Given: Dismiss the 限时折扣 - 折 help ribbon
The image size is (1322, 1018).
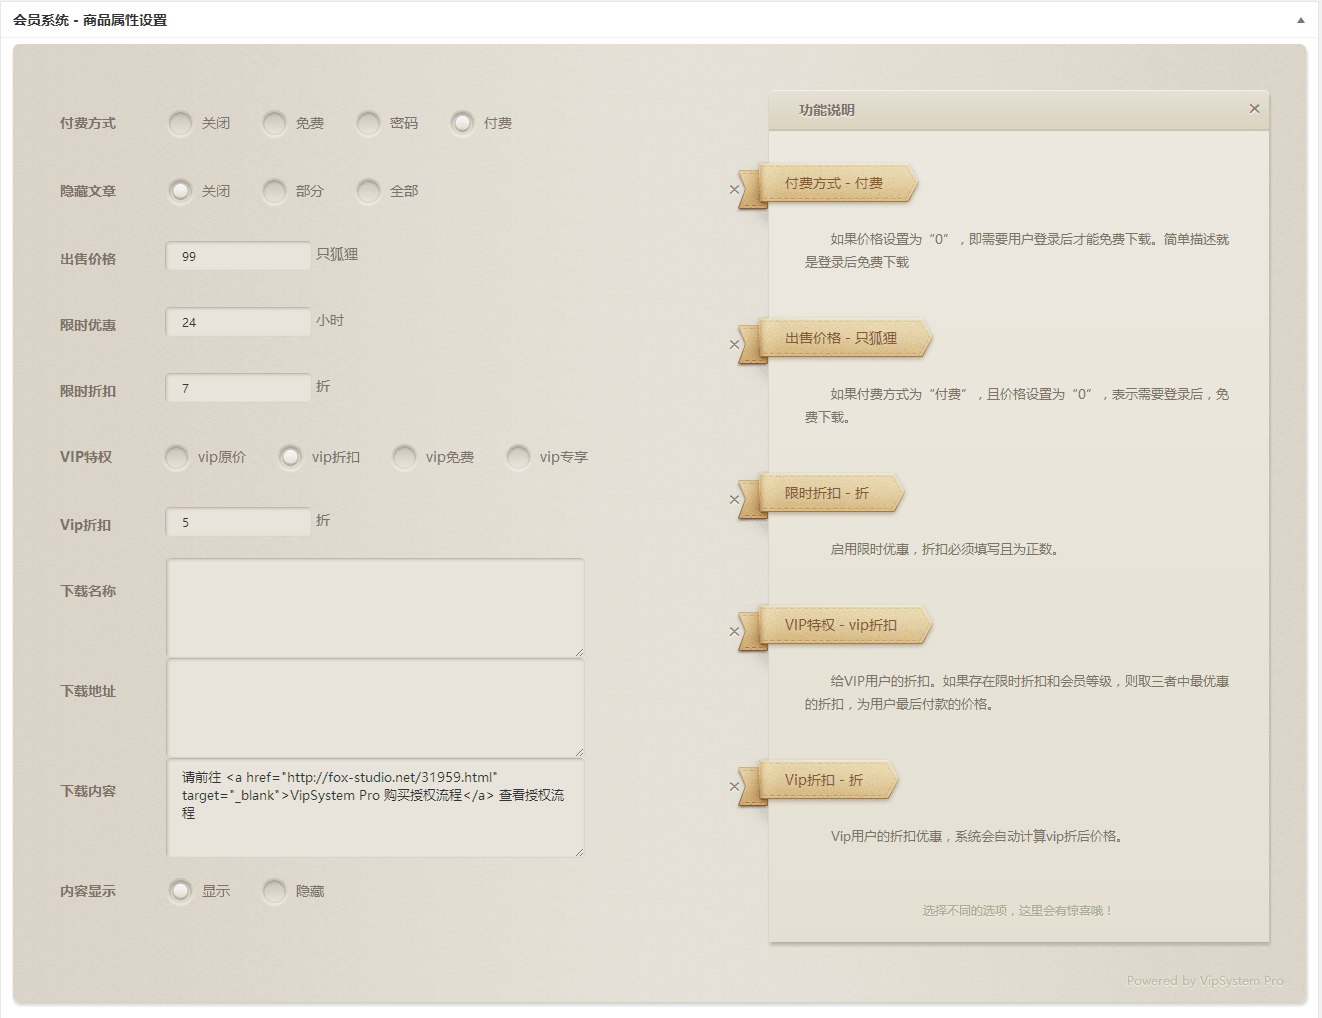Looking at the screenshot, I should 734,500.
